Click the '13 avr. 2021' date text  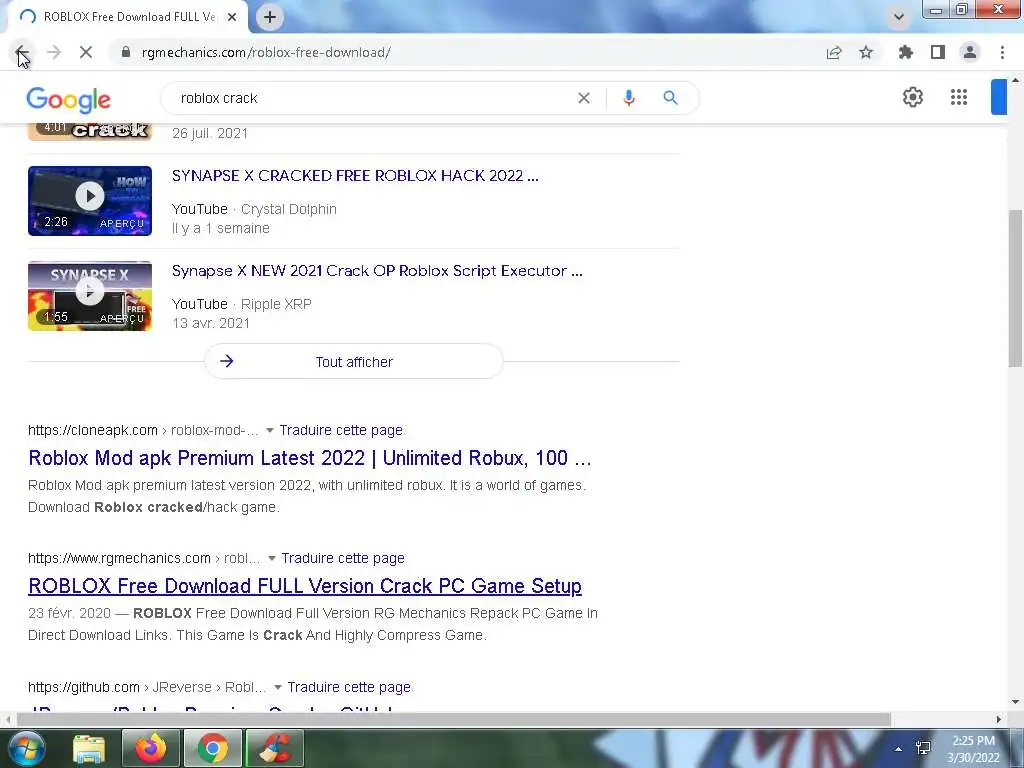(211, 323)
